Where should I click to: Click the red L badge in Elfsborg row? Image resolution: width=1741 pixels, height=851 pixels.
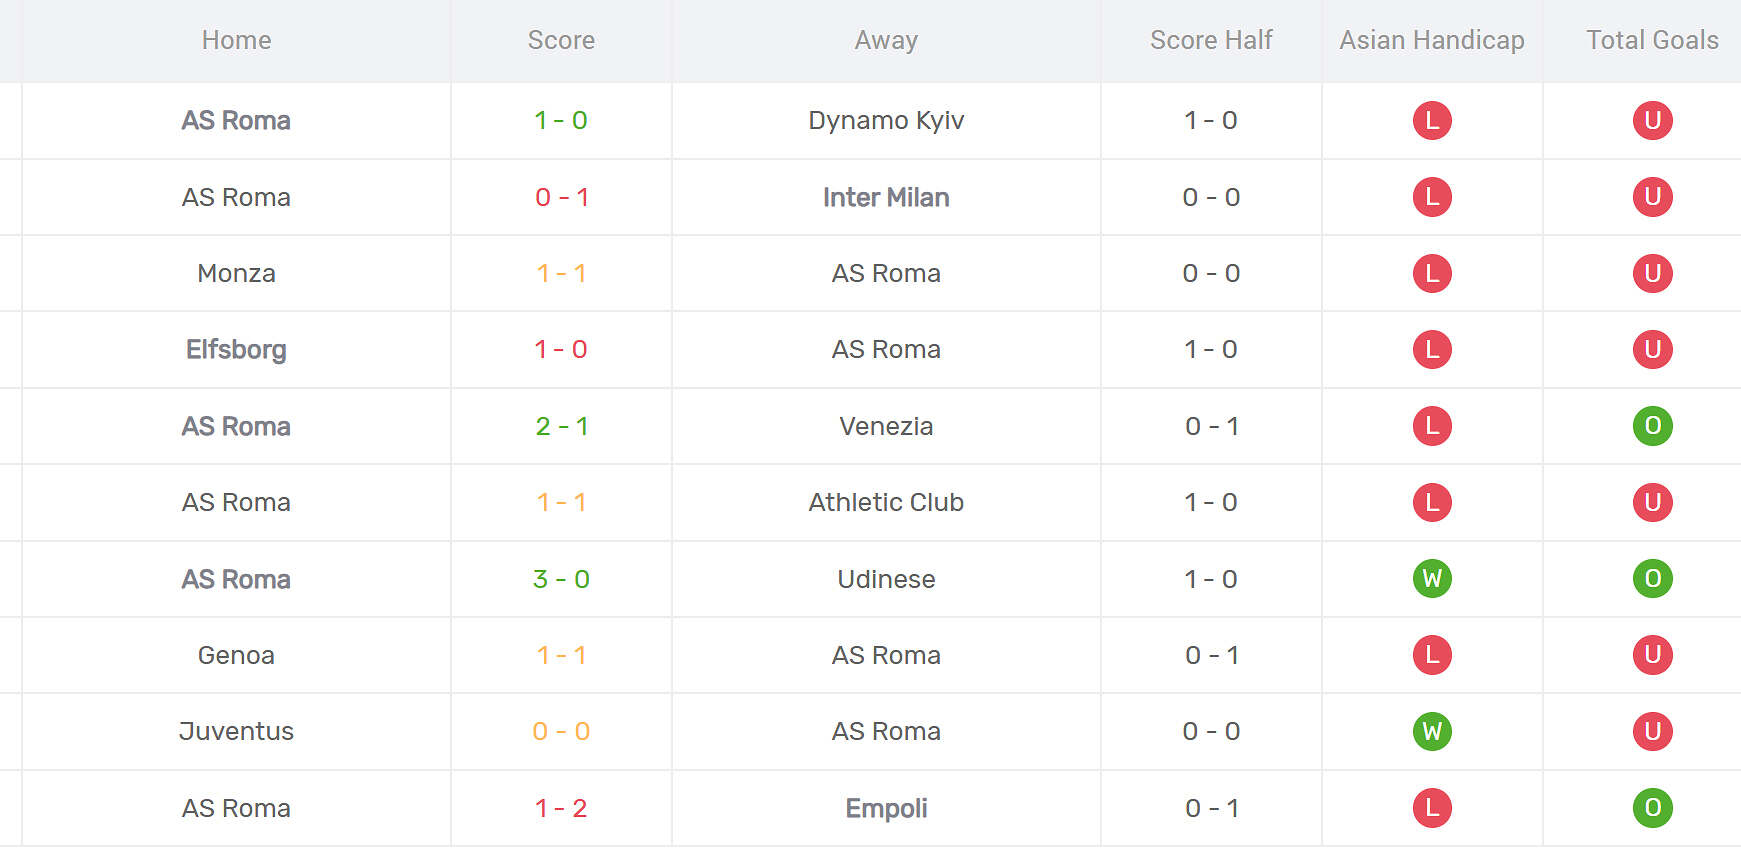pyautogui.click(x=1432, y=350)
